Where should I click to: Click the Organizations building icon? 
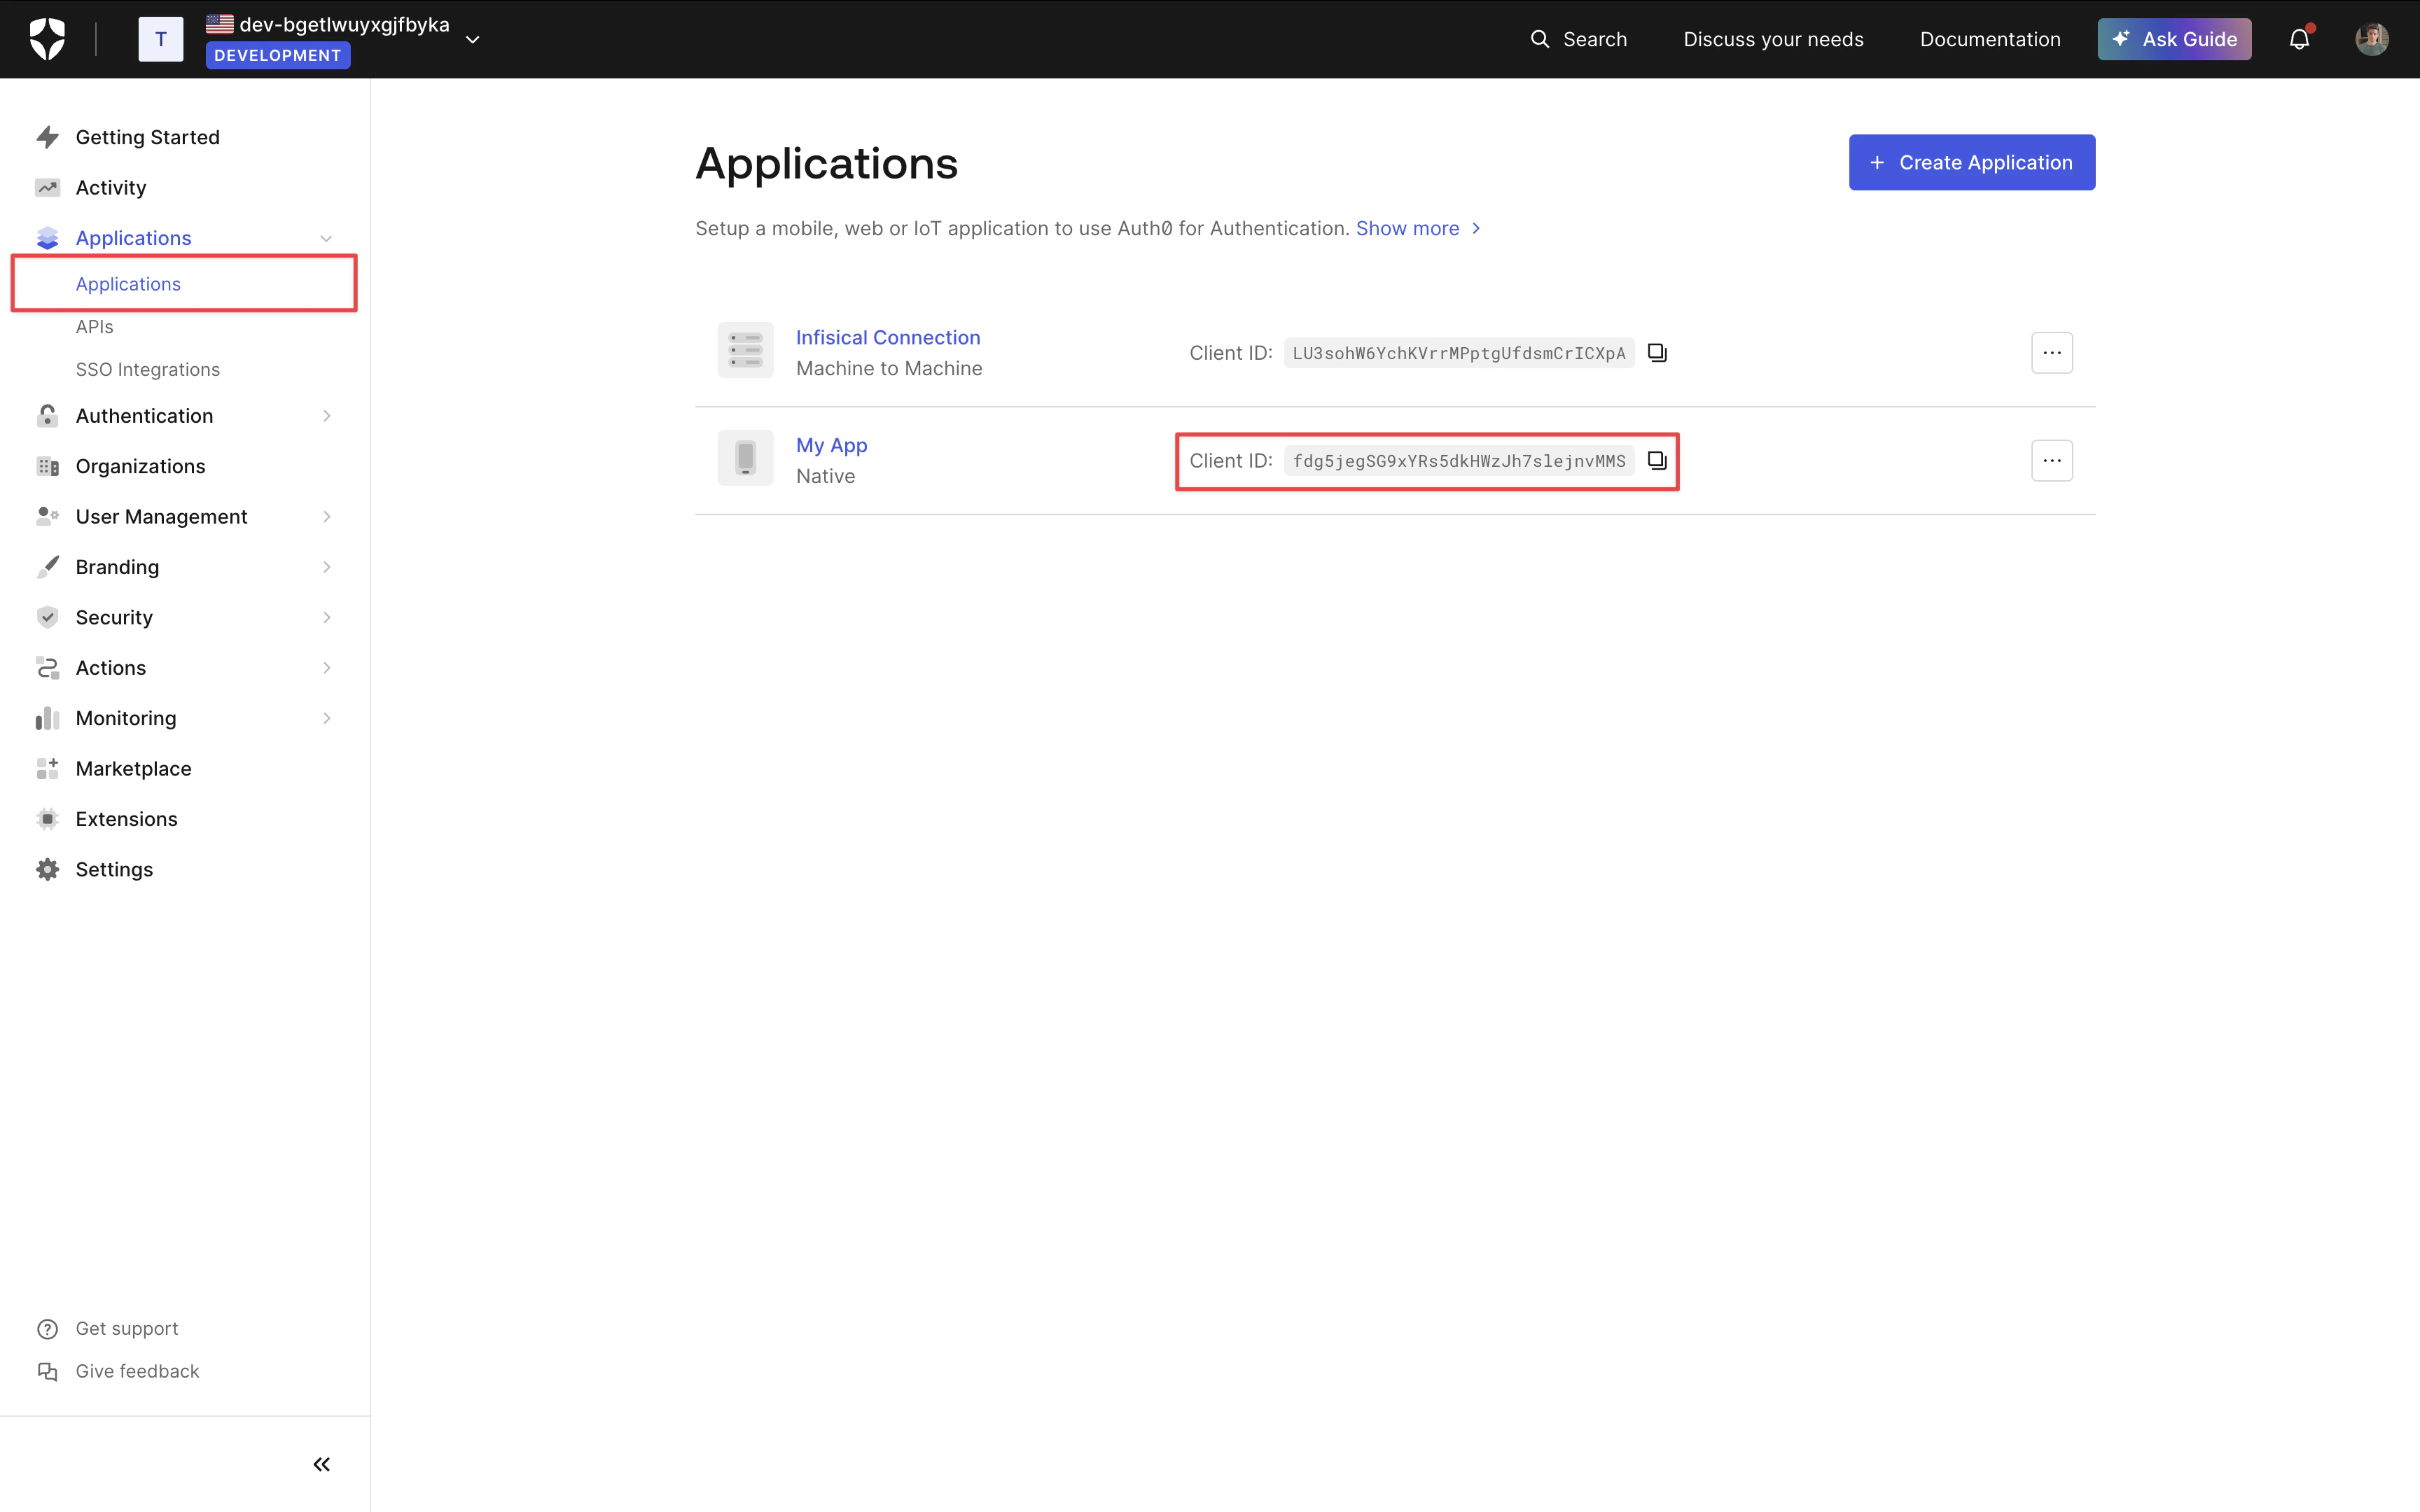pyautogui.click(x=47, y=466)
